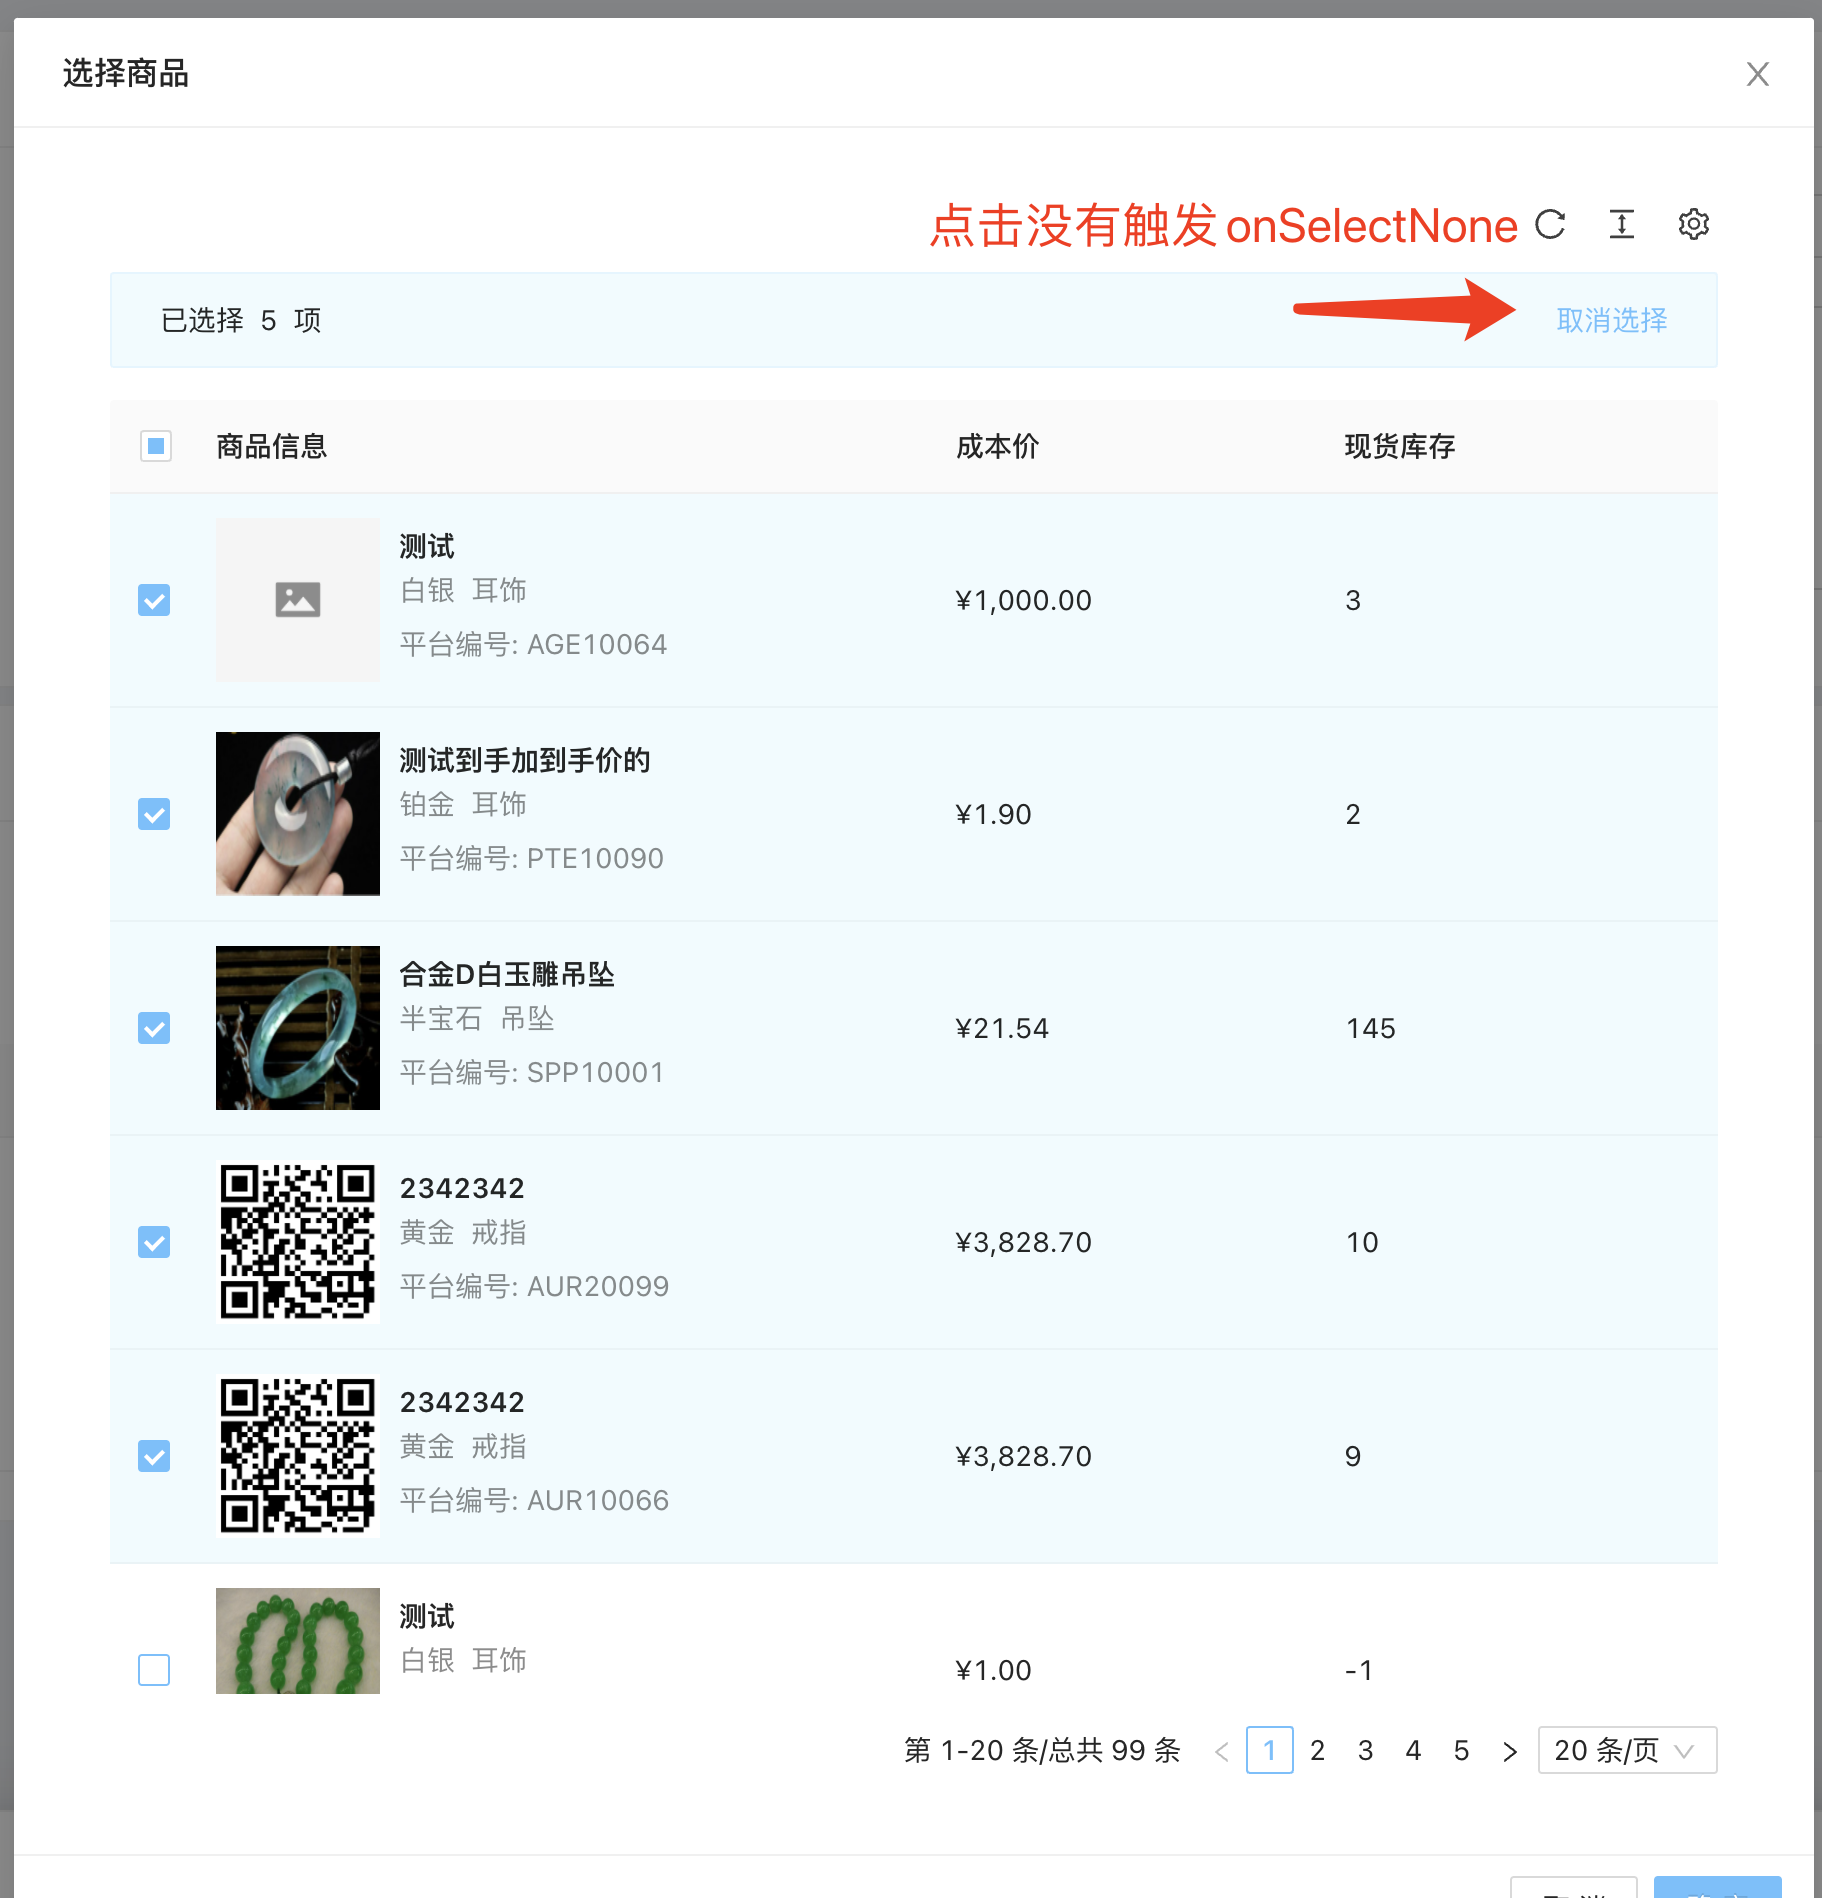Click the image placeholder icon for 测试 AGE10064
The image size is (1822, 1898).
(x=297, y=599)
